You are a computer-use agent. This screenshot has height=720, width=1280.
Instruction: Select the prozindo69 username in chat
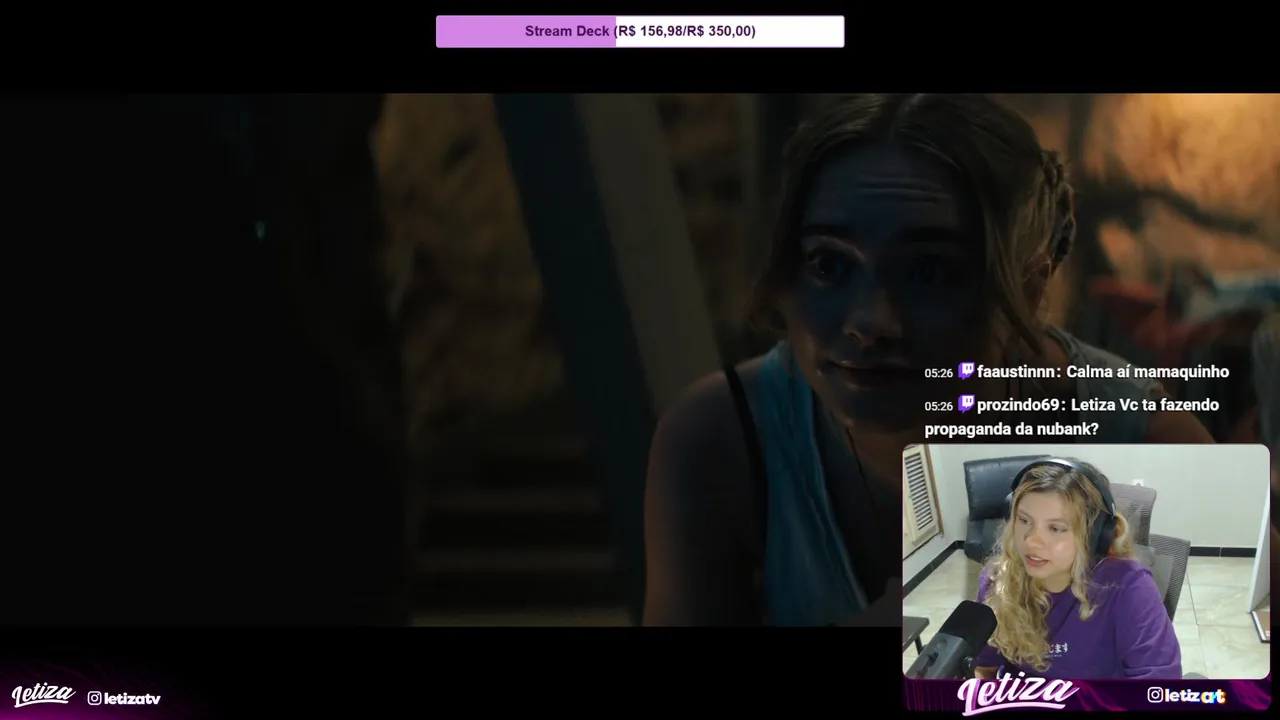click(x=1018, y=405)
